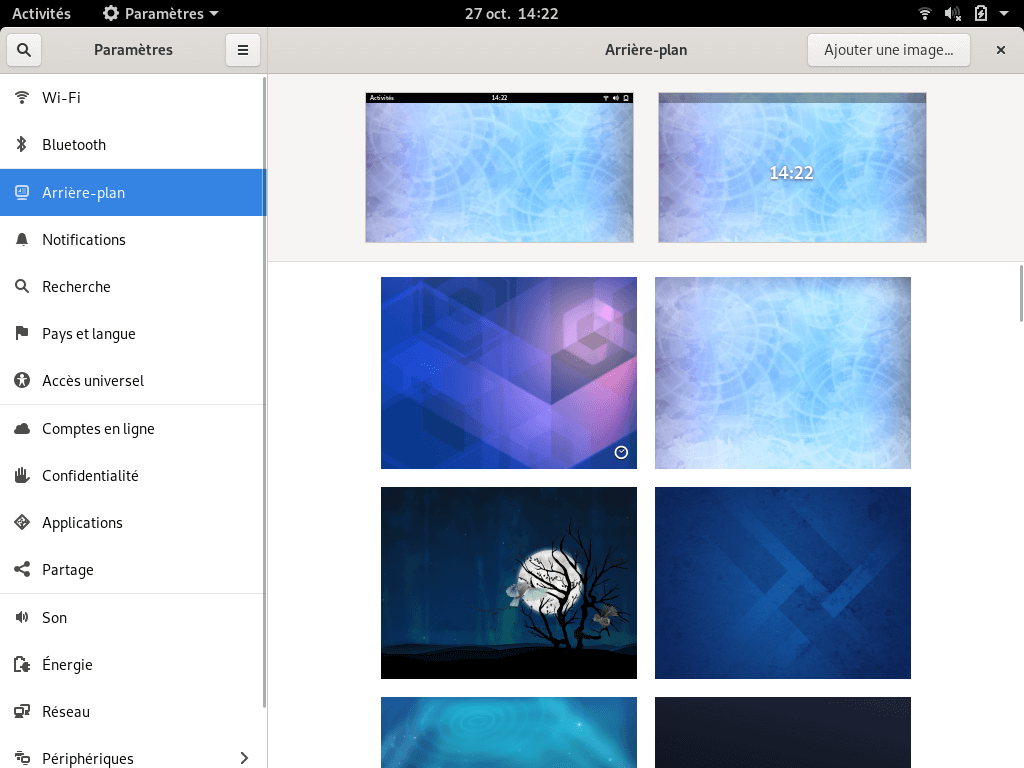1024x768 pixels.
Task: Click the top bar battery charging icon
Action: [981, 13]
